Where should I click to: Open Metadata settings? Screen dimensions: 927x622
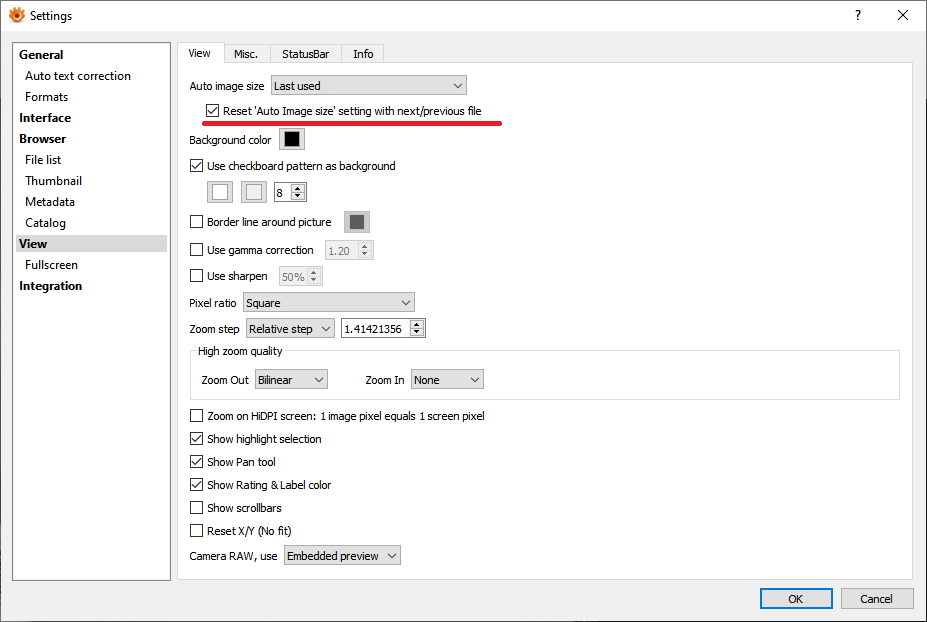pyautogui.click(x=50, y=202)
